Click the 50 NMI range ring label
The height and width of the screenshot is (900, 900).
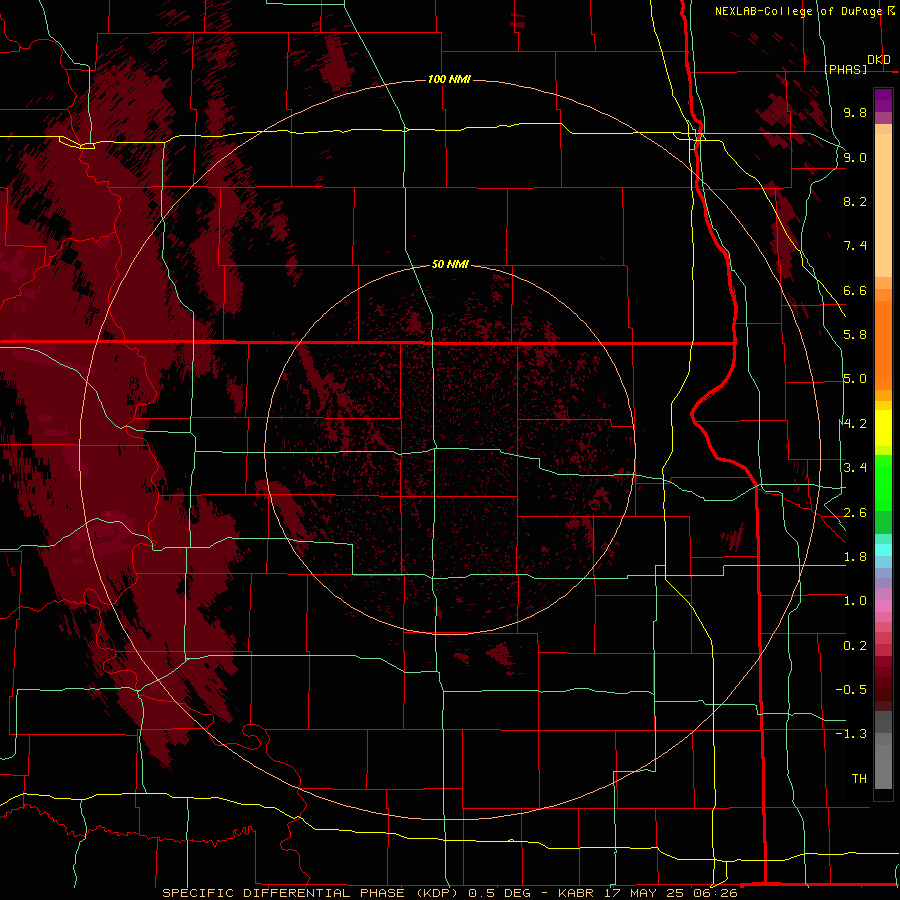point(450,264)
